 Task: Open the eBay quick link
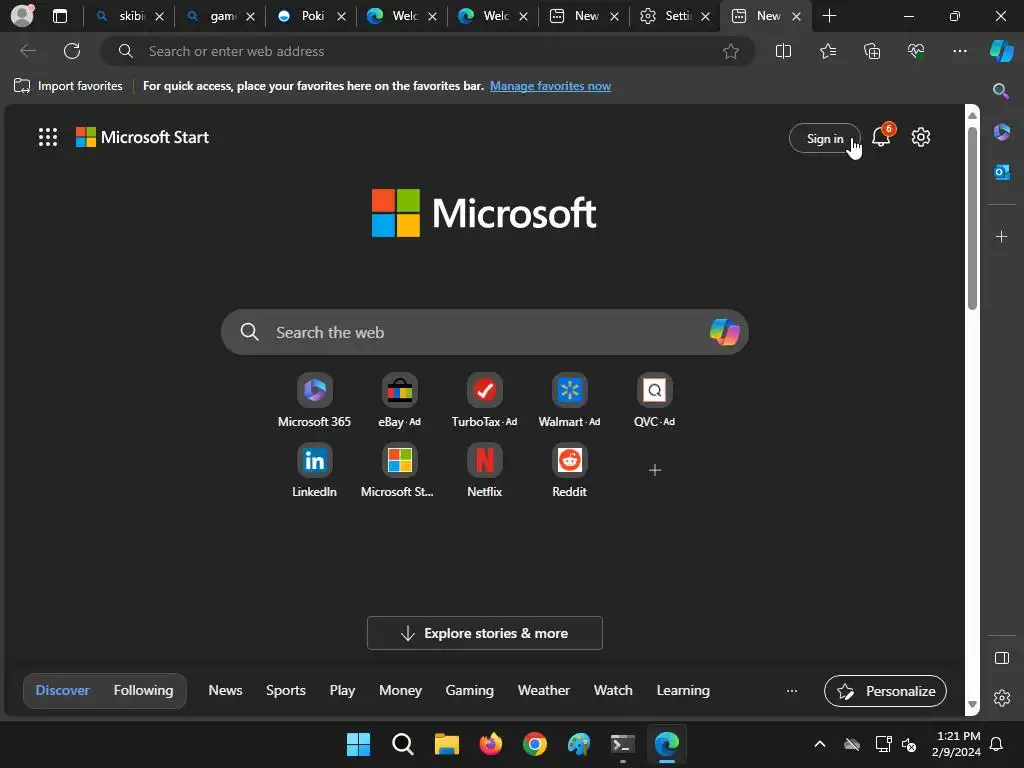click(400, 401)
